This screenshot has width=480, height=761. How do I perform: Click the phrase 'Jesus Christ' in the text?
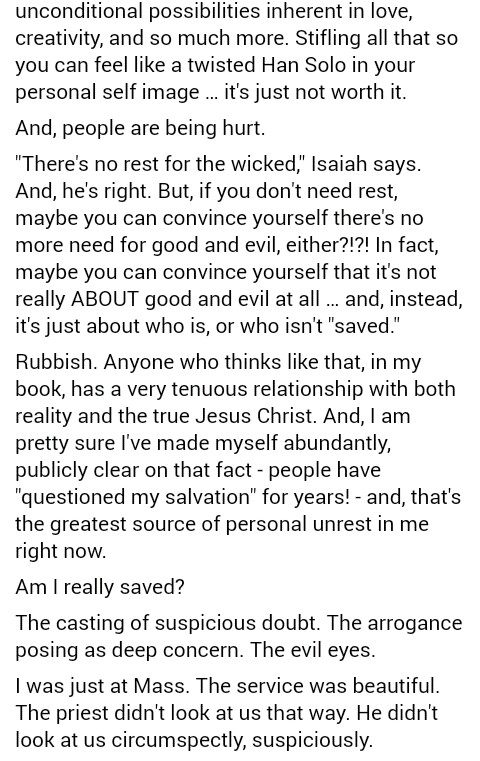[256, 416]
